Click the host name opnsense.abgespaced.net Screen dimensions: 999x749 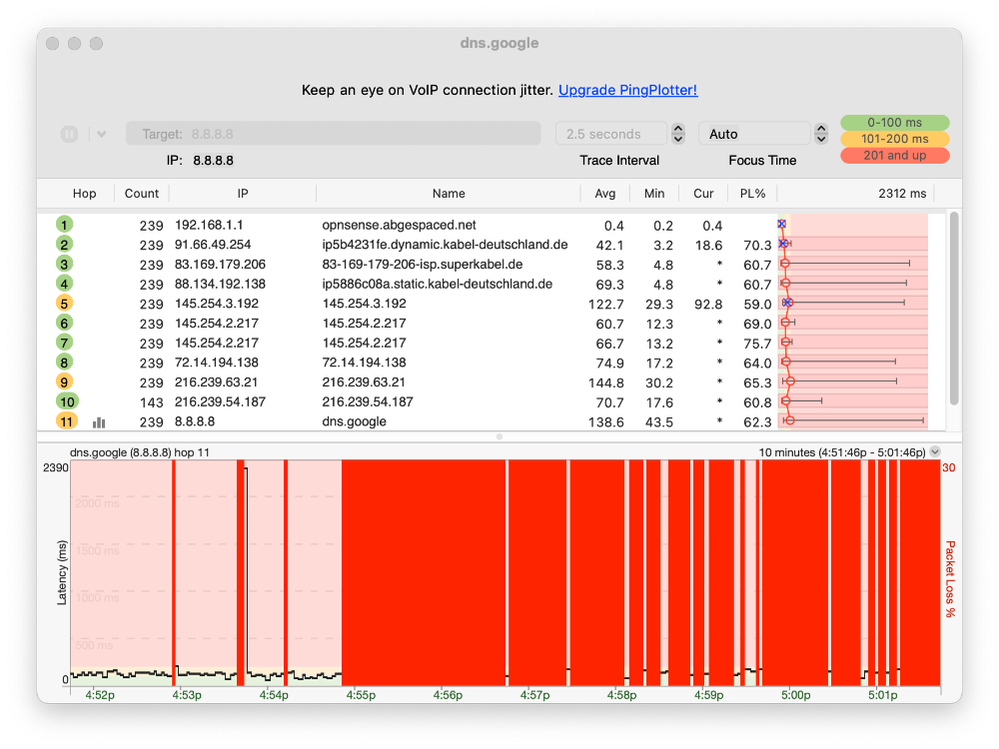pyautogui.click(x=399, y=225)
